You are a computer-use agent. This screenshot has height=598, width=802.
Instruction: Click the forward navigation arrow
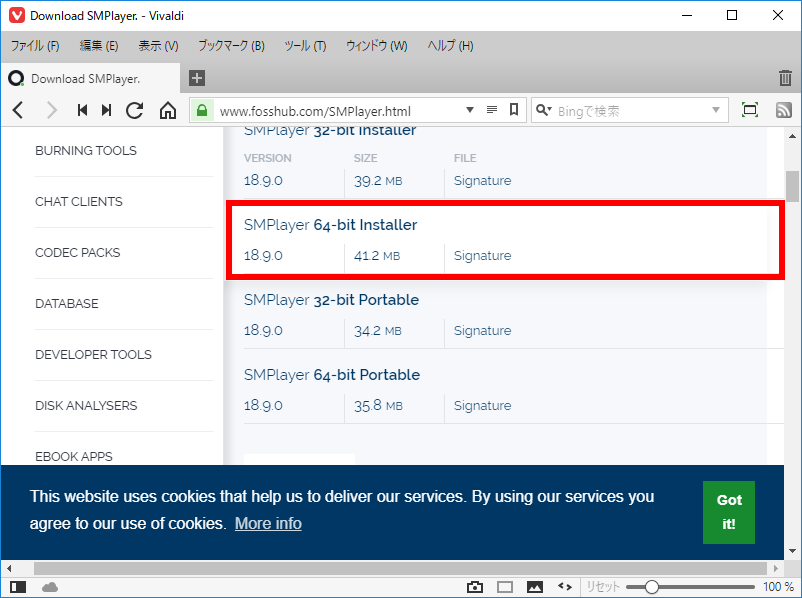(x=51, y=110)
